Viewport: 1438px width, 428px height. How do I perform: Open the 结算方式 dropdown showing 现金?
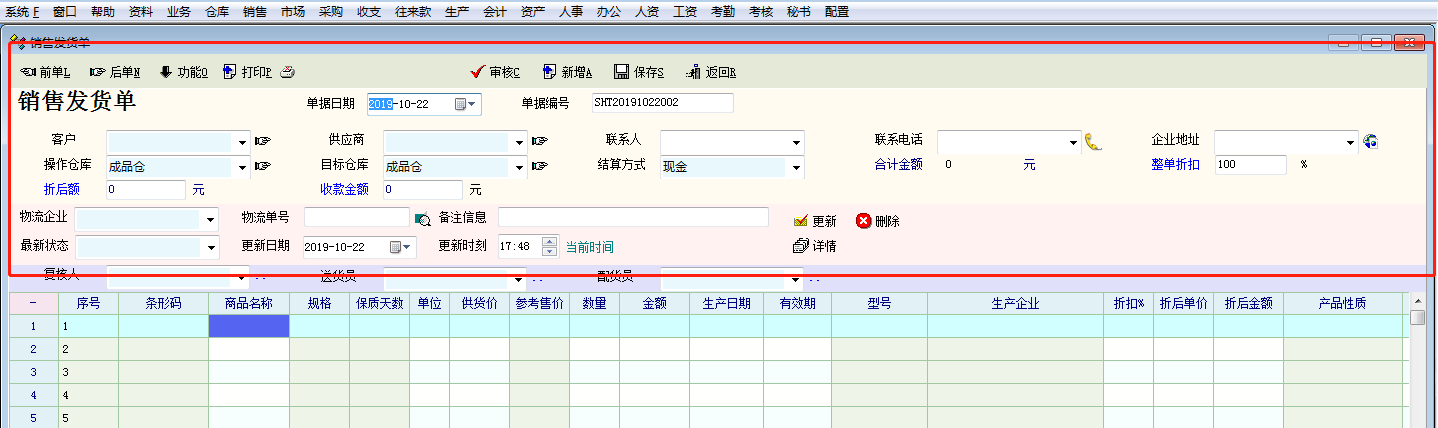tap(796, 167)
